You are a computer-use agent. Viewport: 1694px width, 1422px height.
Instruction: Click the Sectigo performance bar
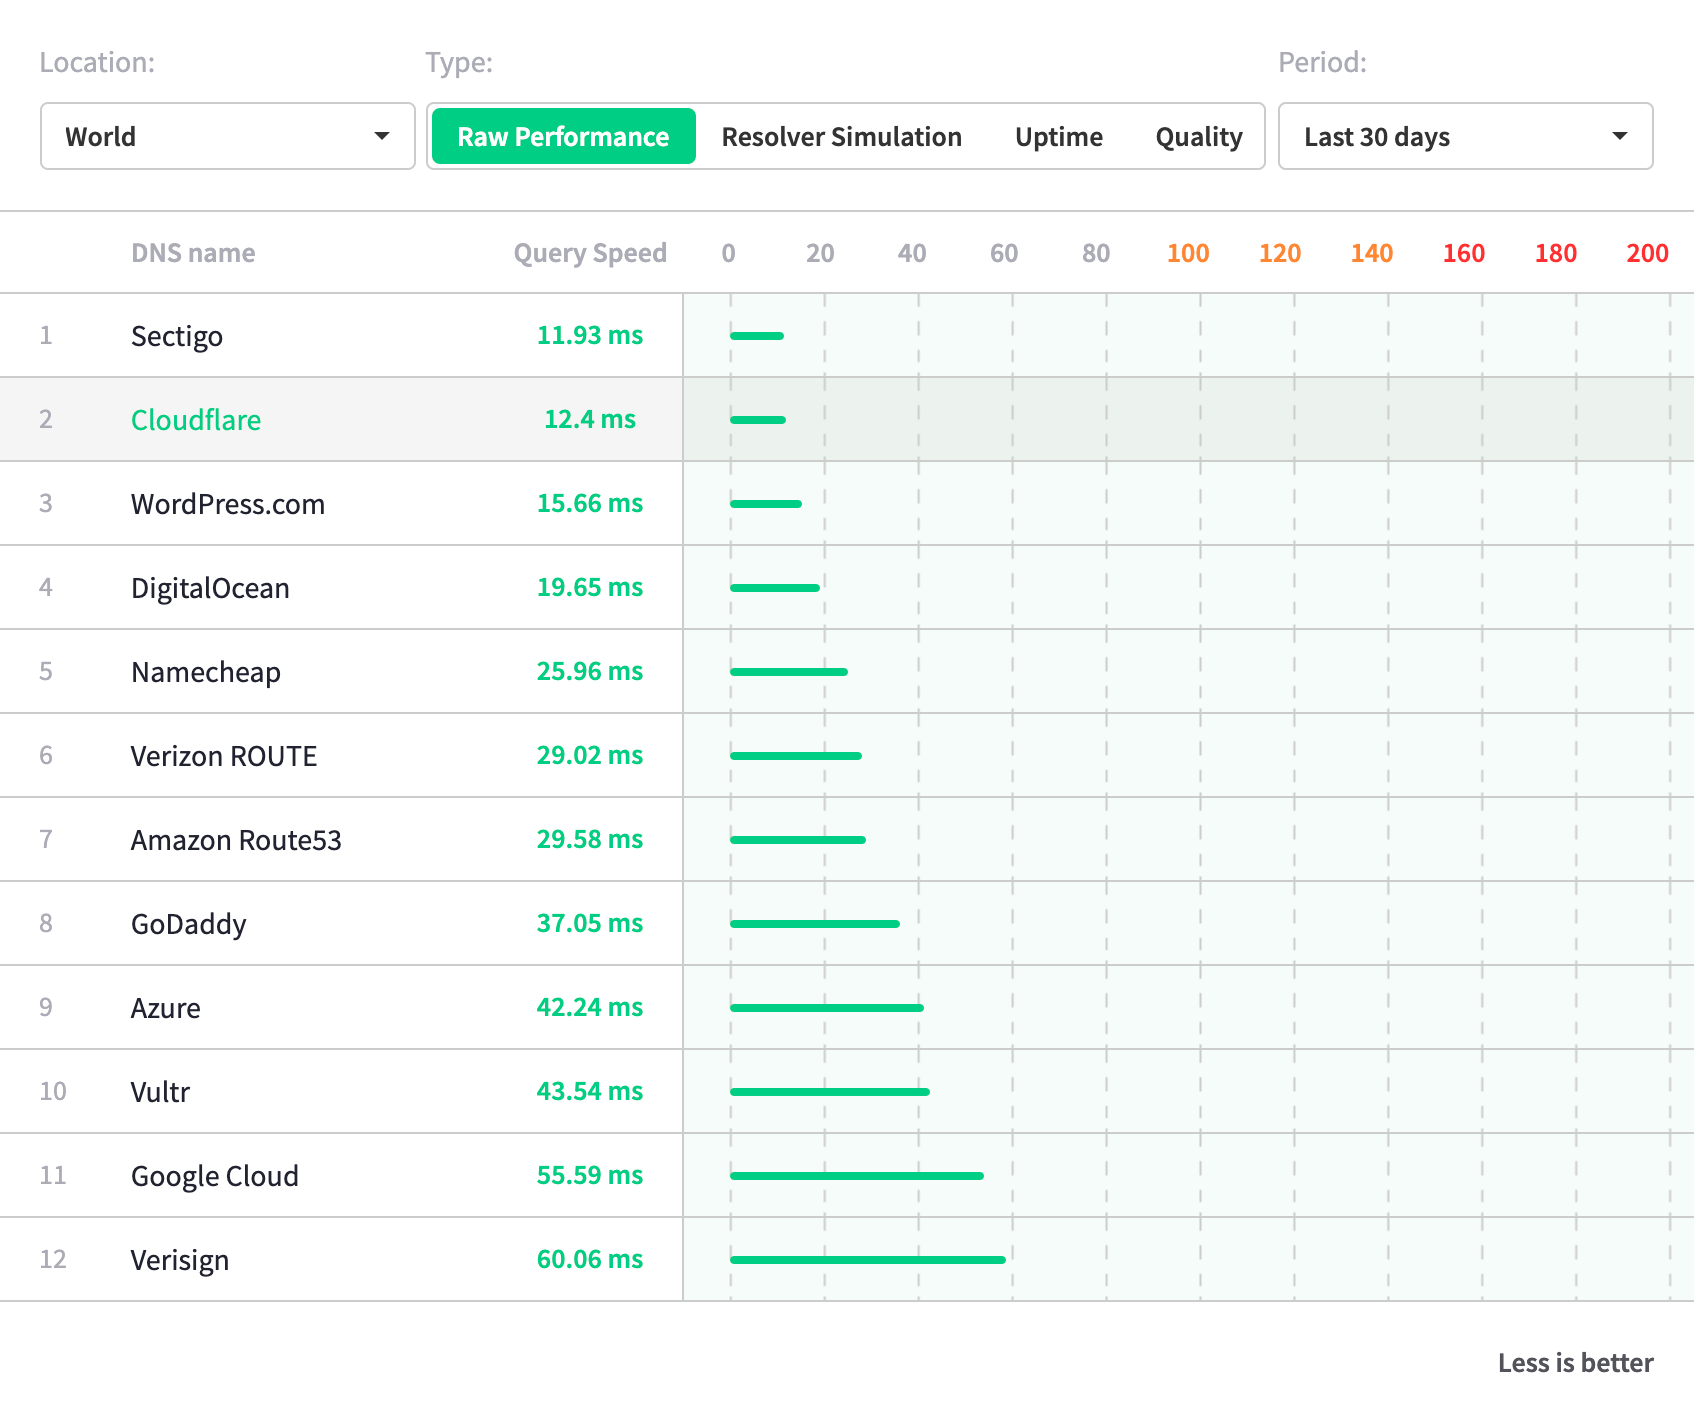pyautogui.click(x=757, y=336)
